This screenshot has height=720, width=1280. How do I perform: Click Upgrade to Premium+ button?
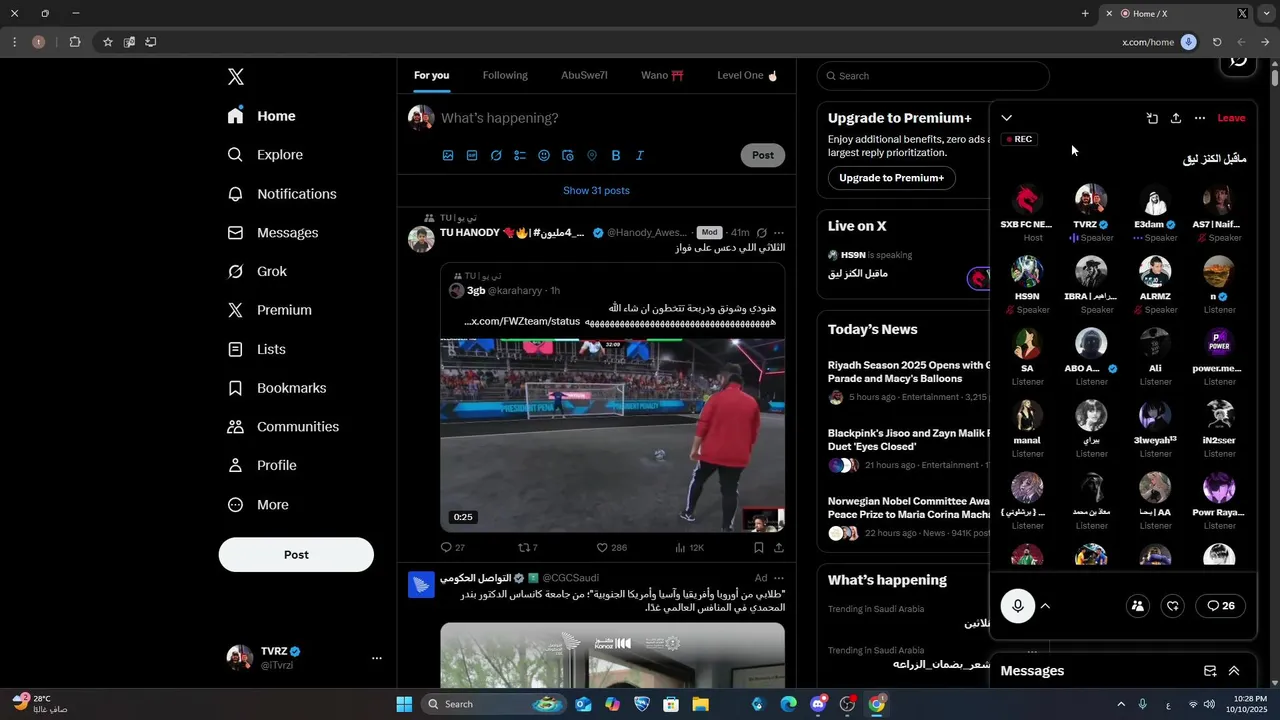(x=891, y=178)
